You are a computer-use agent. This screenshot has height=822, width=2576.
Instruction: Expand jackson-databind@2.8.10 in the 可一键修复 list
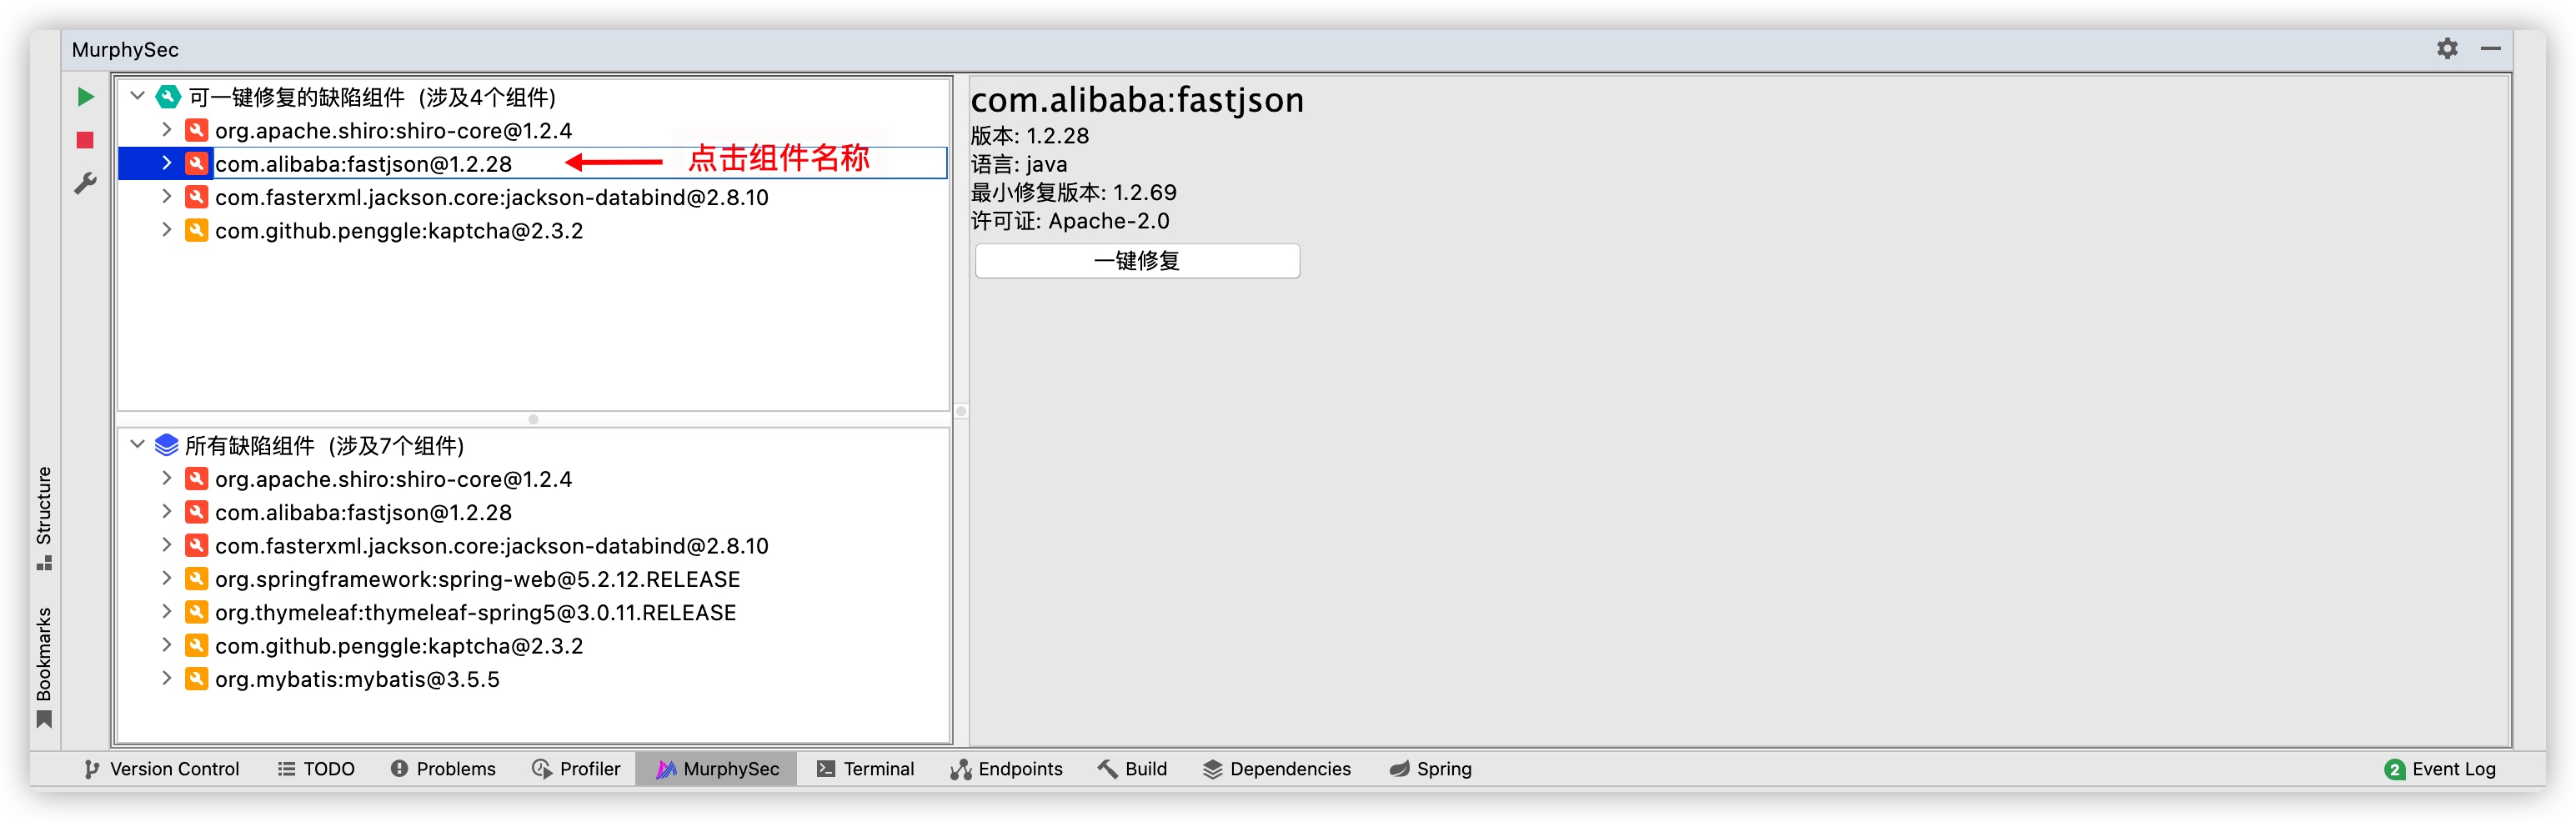coord(167,197)
